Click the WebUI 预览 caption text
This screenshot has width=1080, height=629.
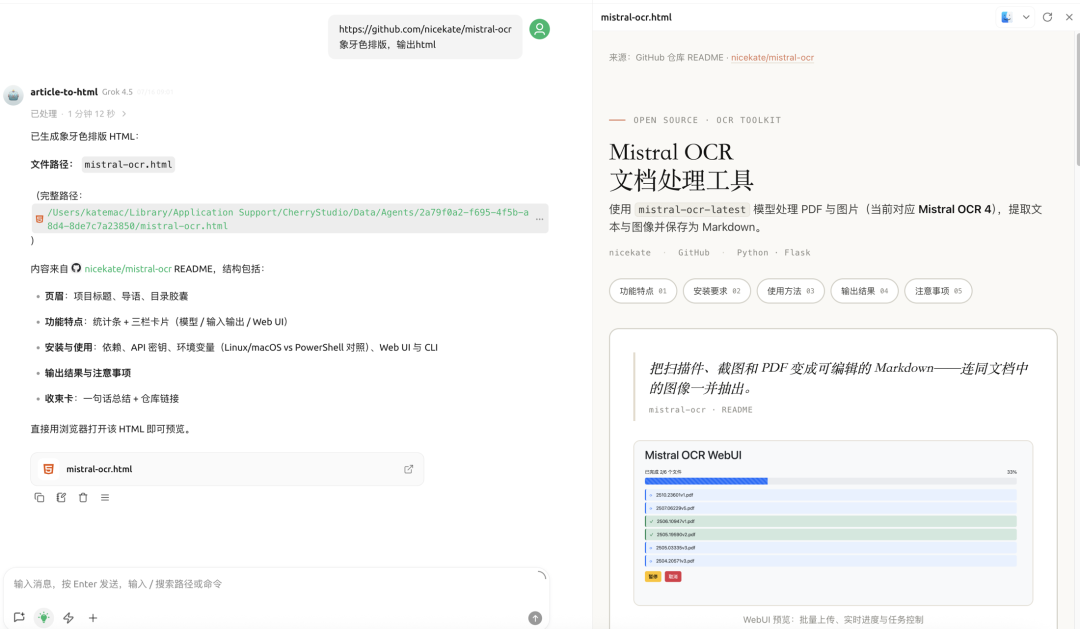(x=833, y=619)
